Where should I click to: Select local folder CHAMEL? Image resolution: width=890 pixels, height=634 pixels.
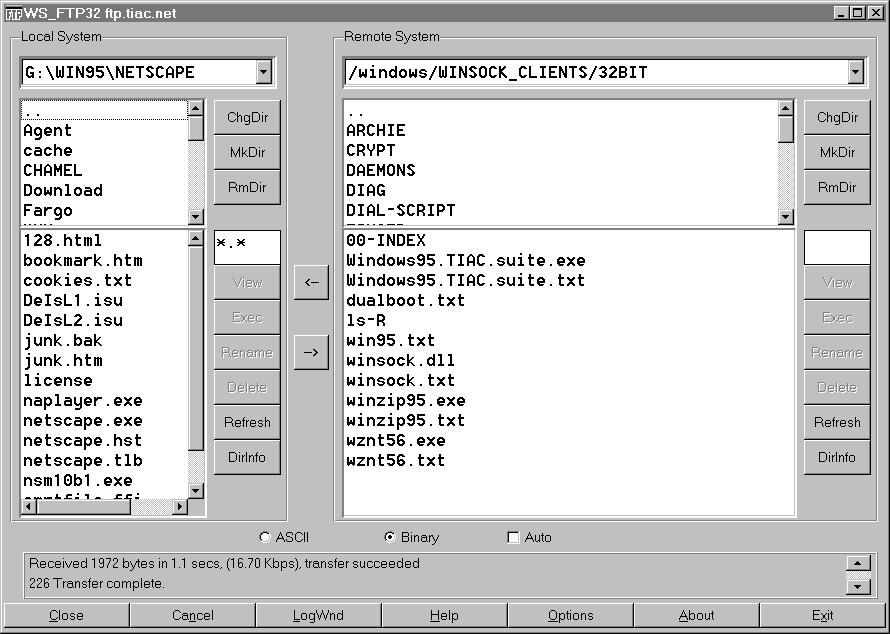point(104,170)
